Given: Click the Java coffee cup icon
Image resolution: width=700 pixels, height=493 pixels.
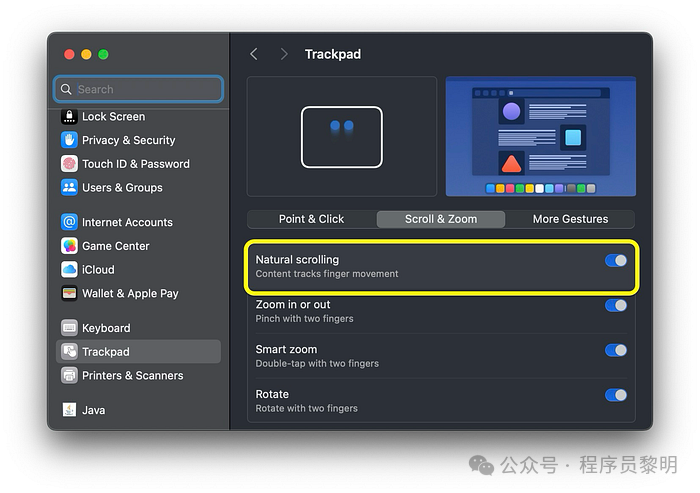Looking at the screenshot, I should 69,409.
